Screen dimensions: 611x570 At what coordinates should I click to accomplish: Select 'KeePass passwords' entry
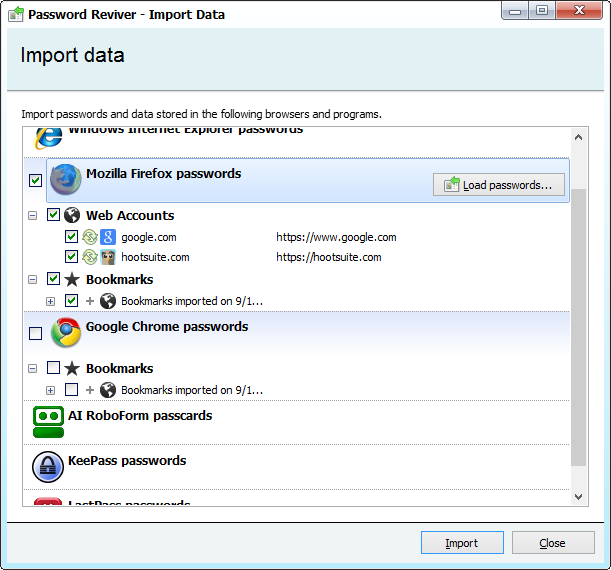[x=127, y=461]
